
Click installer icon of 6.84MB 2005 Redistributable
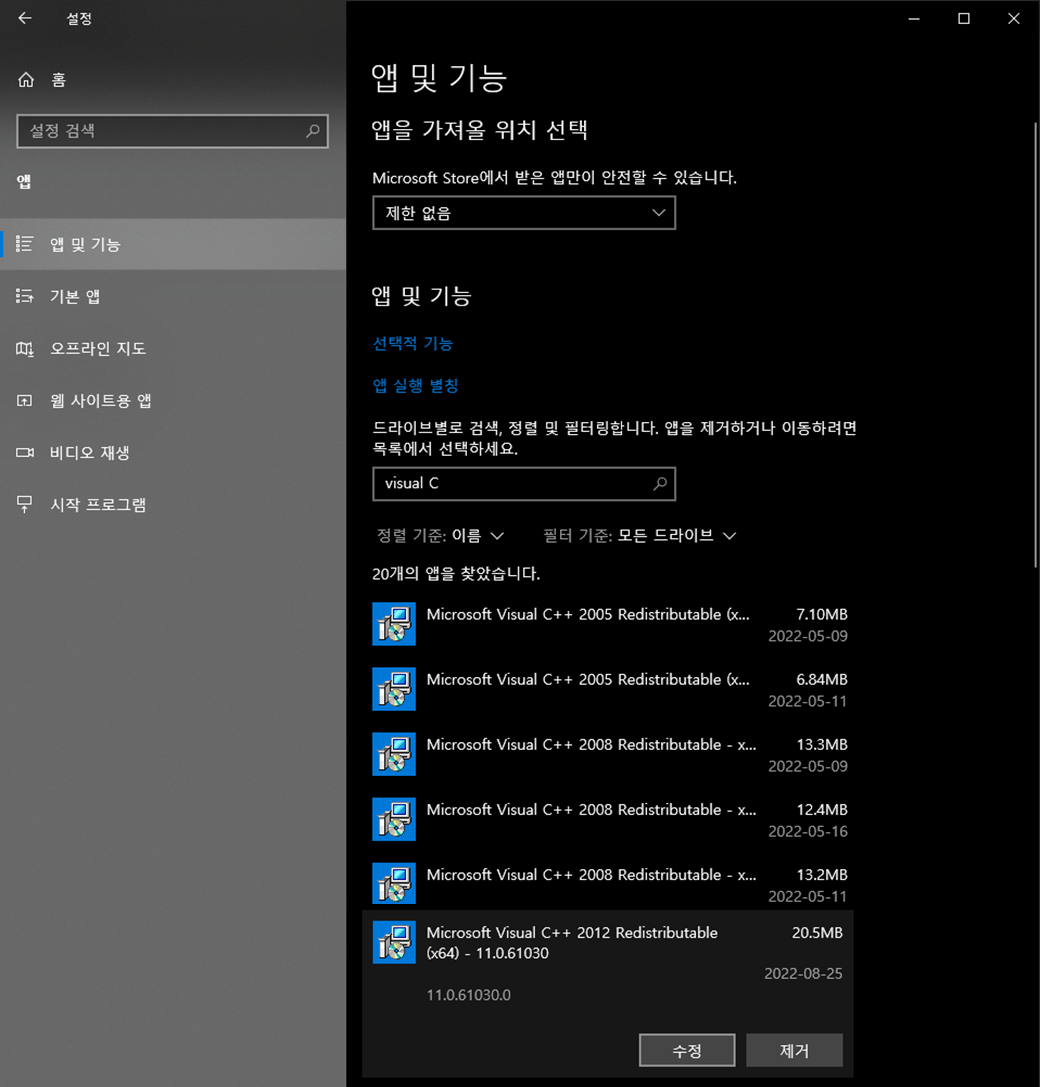(x=394, y=689)
